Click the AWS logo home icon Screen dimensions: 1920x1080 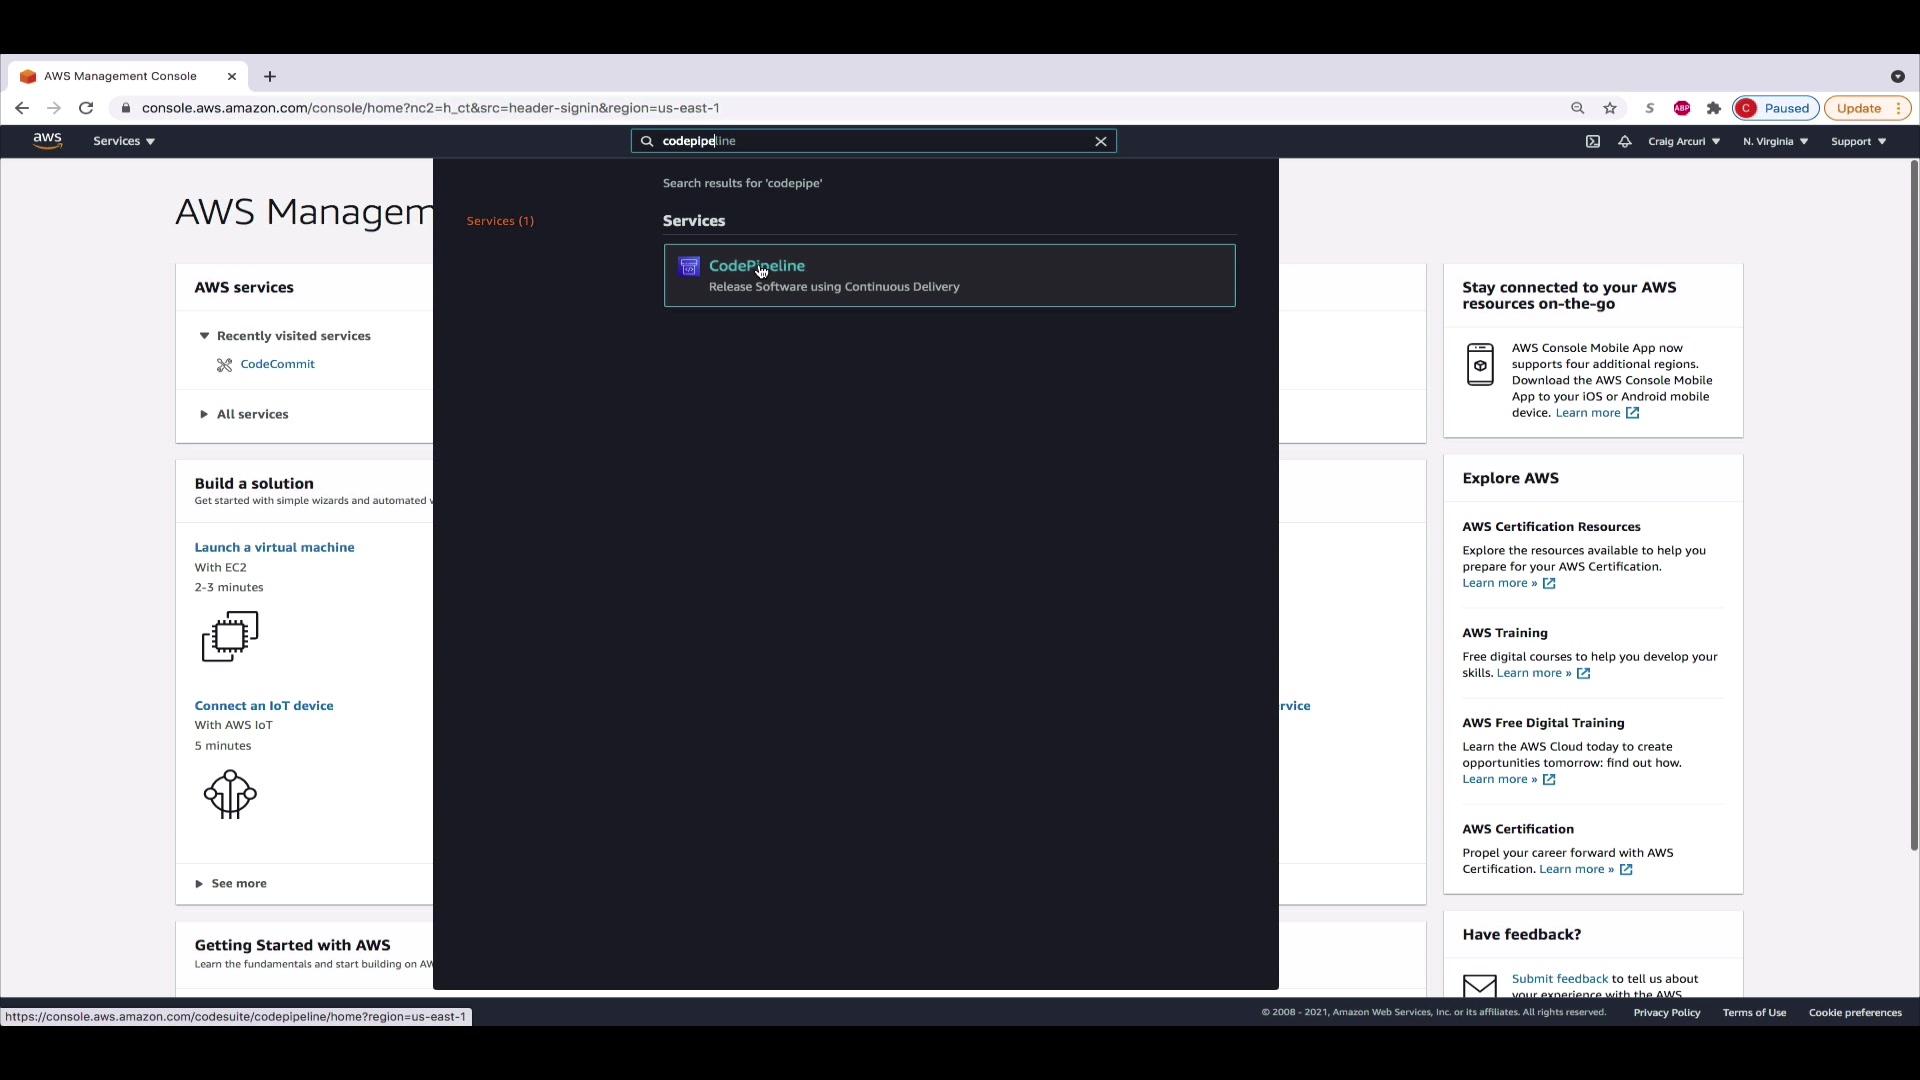pos(47,141)
